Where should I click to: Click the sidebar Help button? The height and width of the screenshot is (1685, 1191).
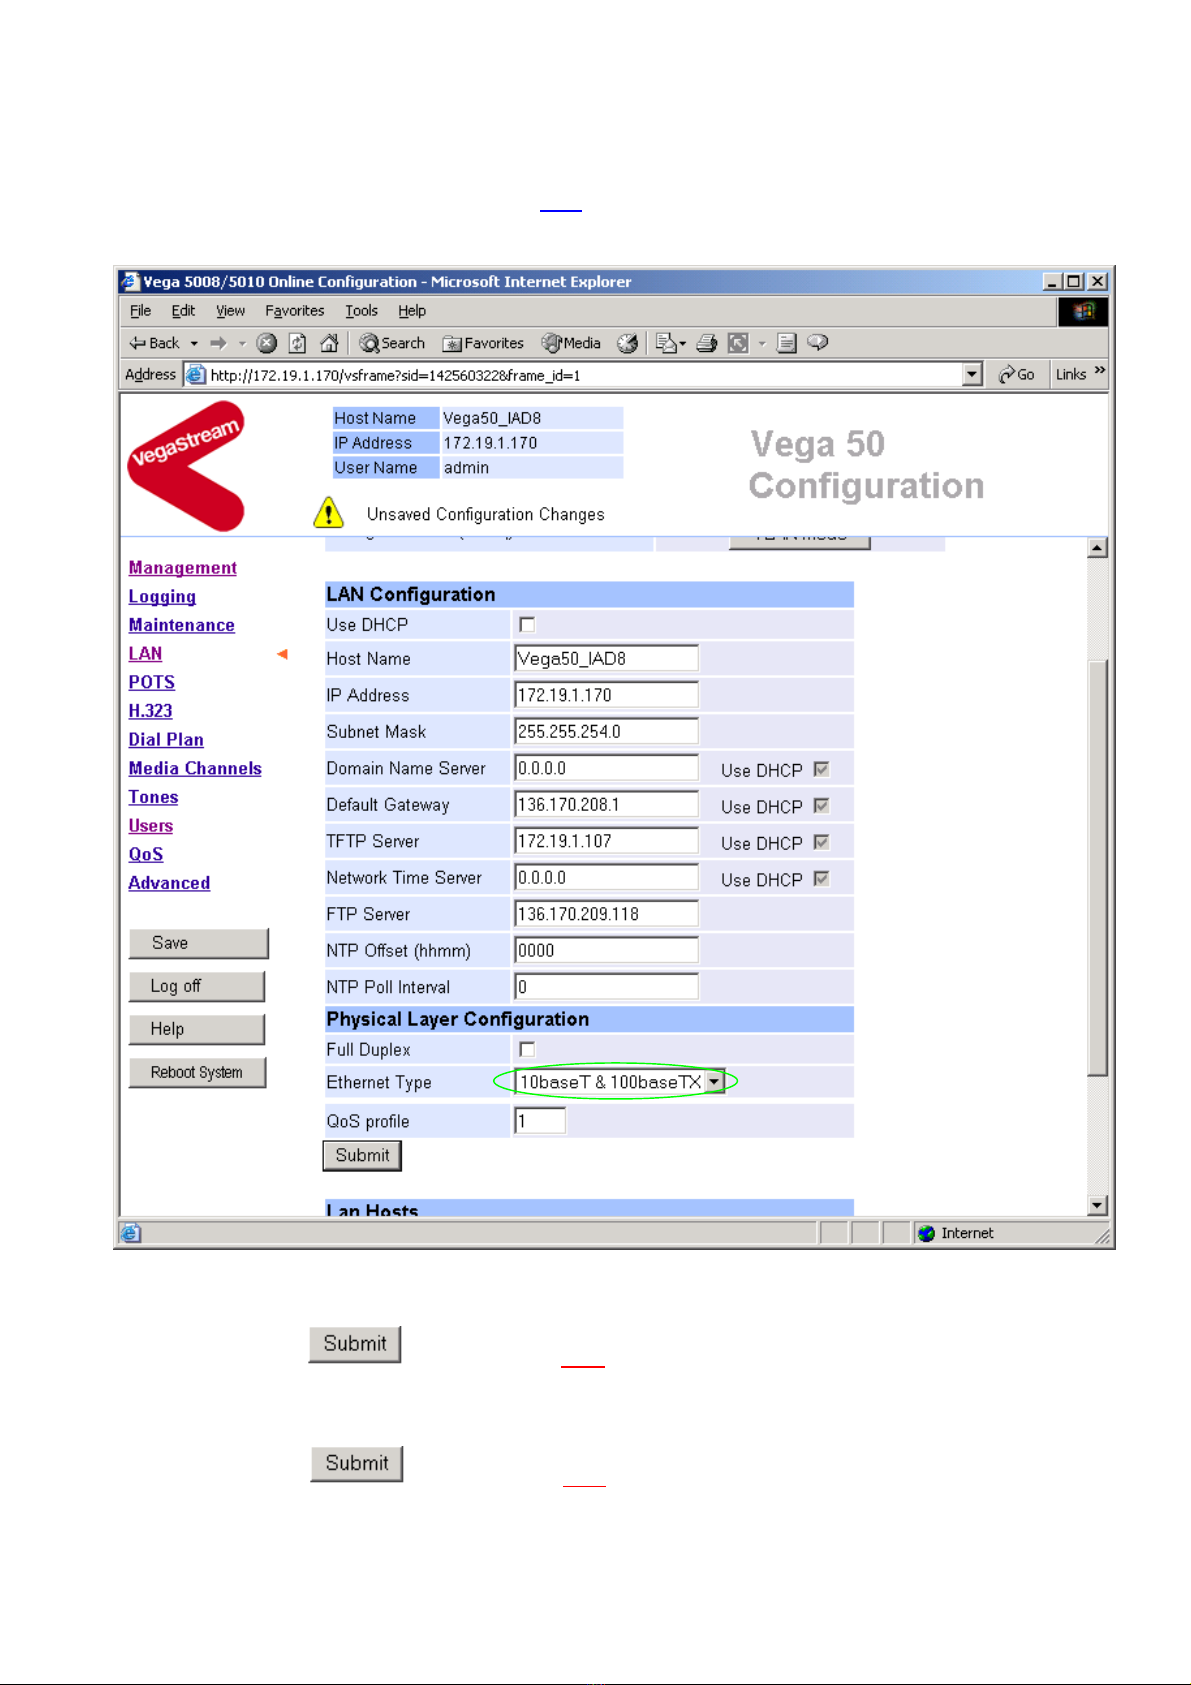click(197, 1029)
